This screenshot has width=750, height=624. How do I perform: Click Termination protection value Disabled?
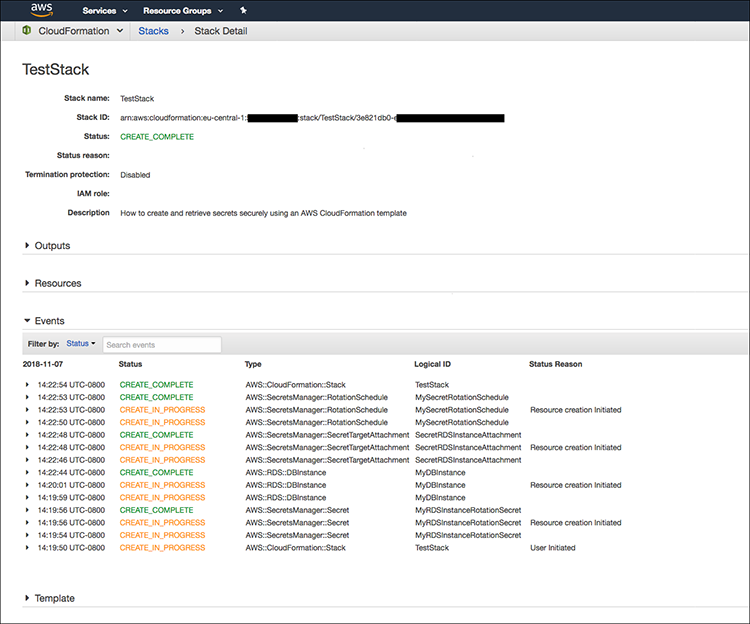click(x=135, y=175)
